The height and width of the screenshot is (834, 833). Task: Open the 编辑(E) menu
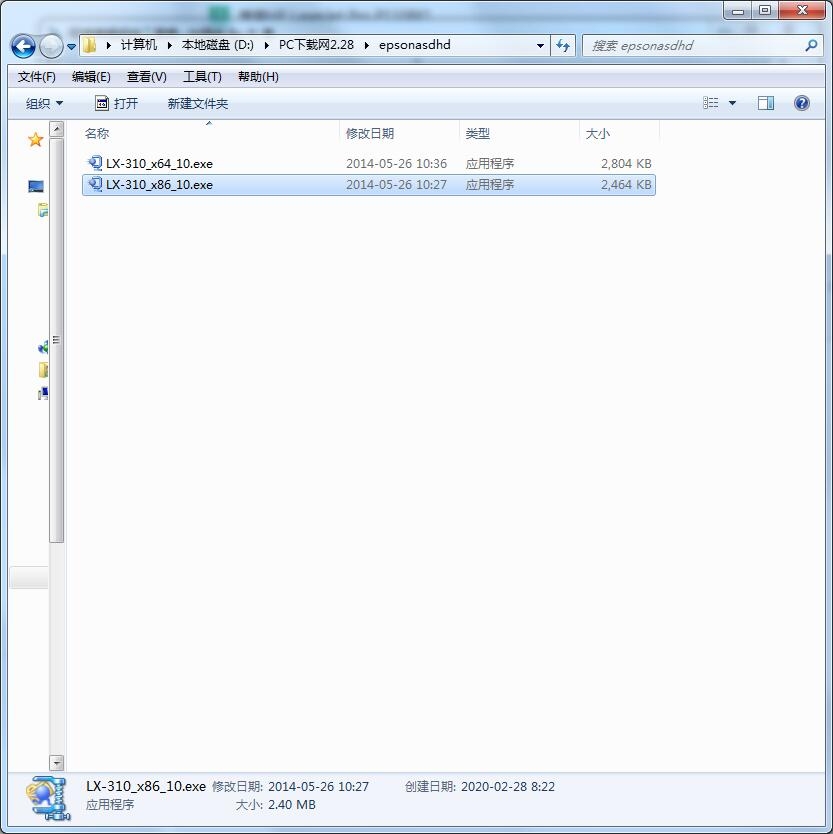91,77
